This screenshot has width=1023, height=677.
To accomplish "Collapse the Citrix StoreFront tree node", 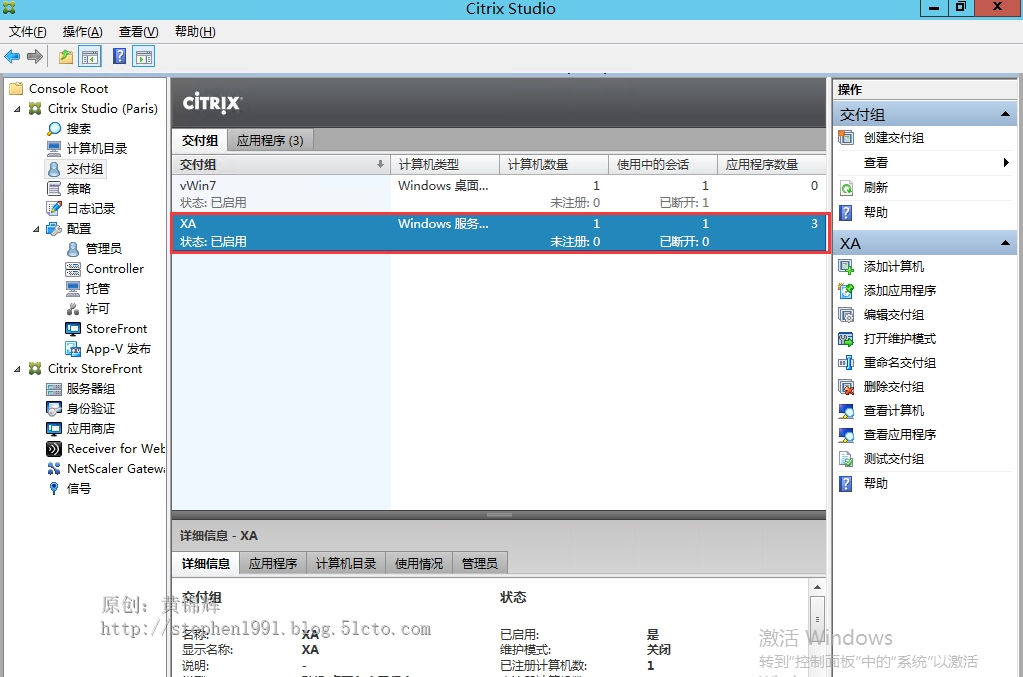I will click(18, 369).
